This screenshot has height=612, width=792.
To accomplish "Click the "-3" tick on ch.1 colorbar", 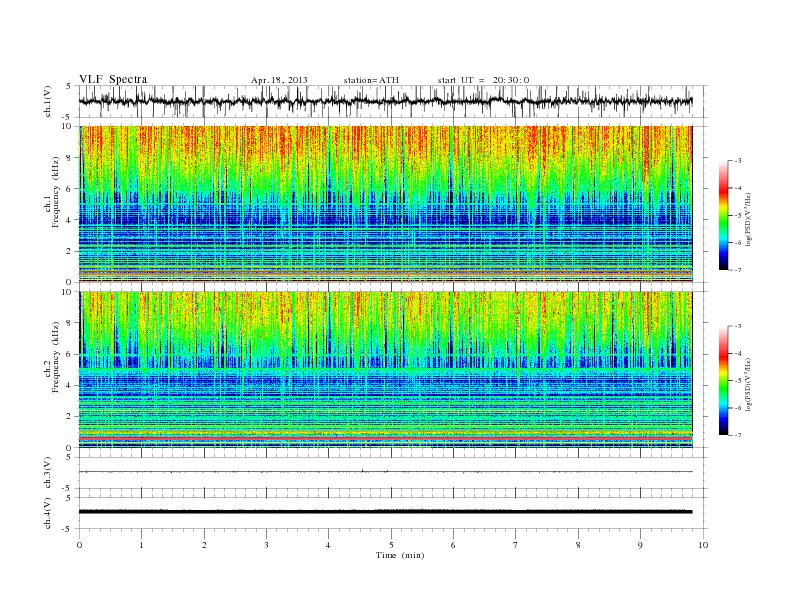I will (738, 161).
